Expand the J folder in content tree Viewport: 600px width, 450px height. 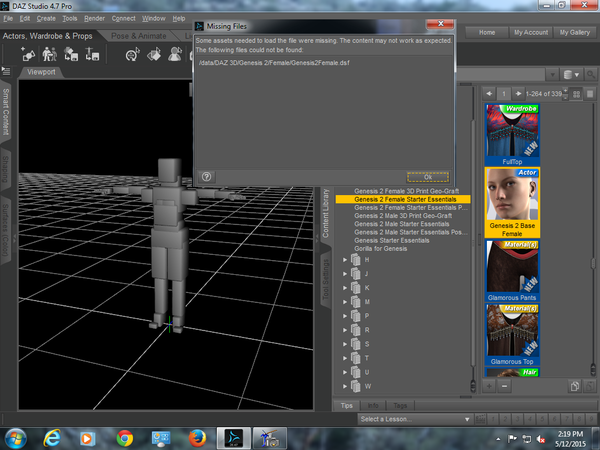345,274
